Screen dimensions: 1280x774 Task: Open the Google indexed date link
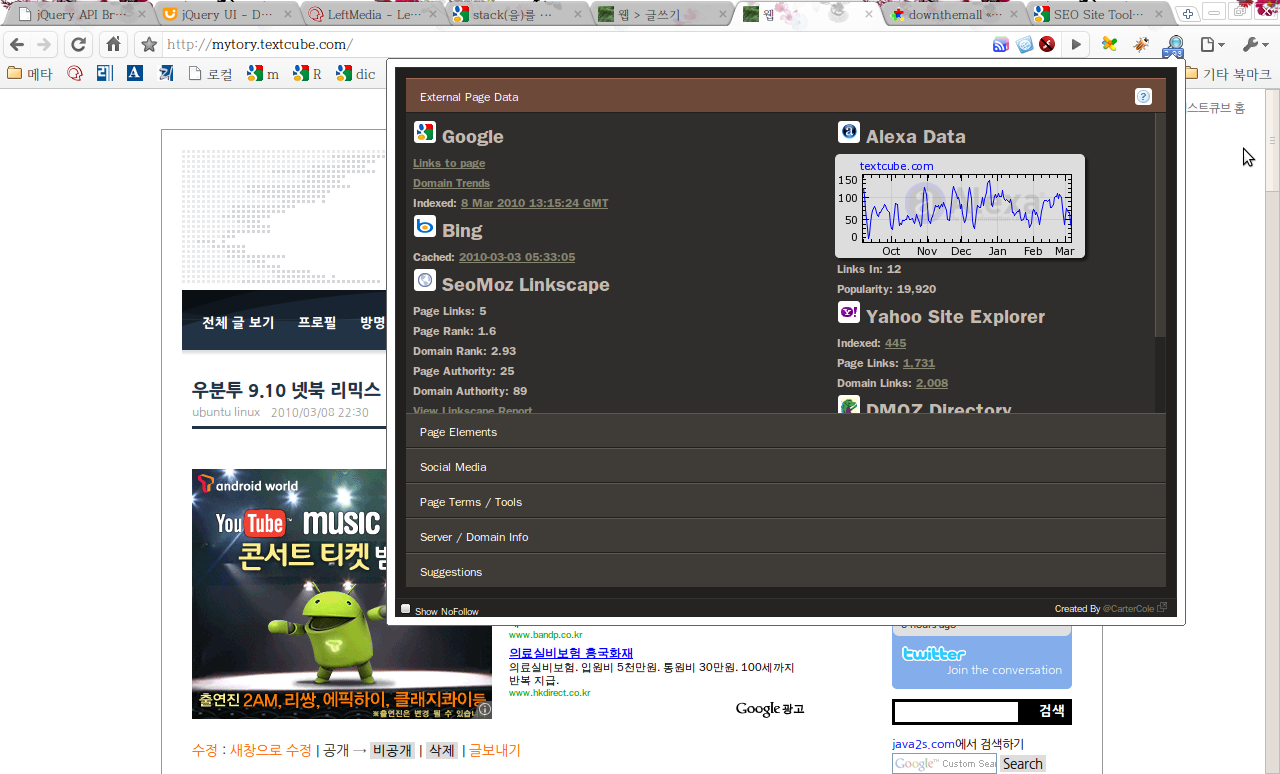pos(534,203)
